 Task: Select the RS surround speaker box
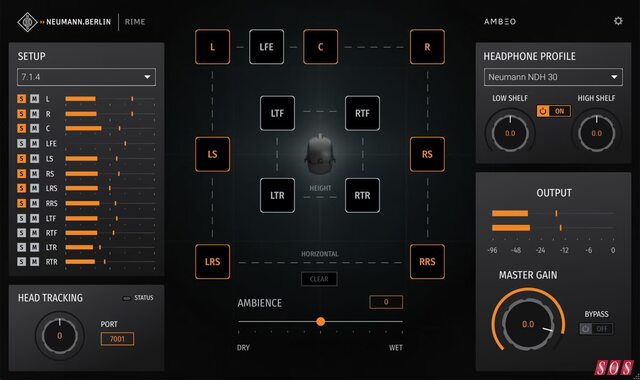pyautogui.click(x=427, y=154)
